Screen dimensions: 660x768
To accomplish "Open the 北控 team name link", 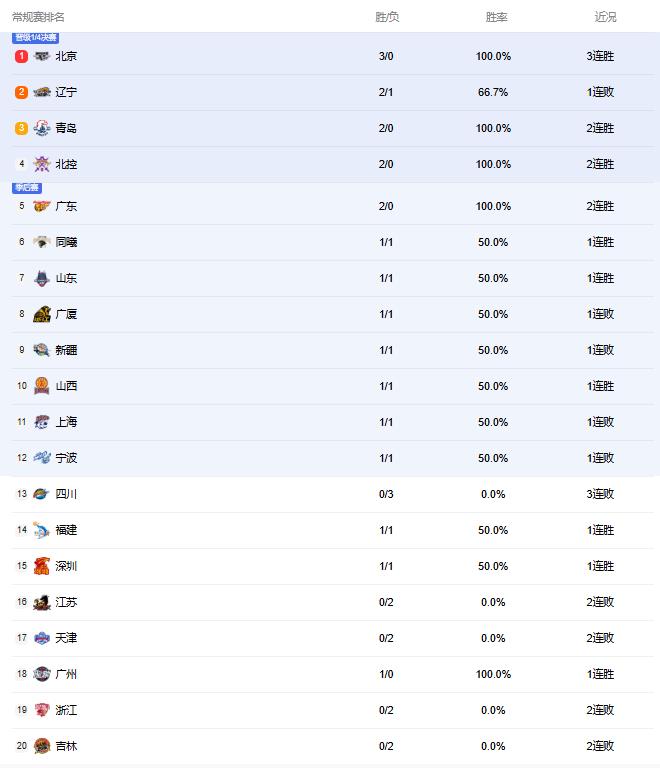I will (x=66, y=164).
